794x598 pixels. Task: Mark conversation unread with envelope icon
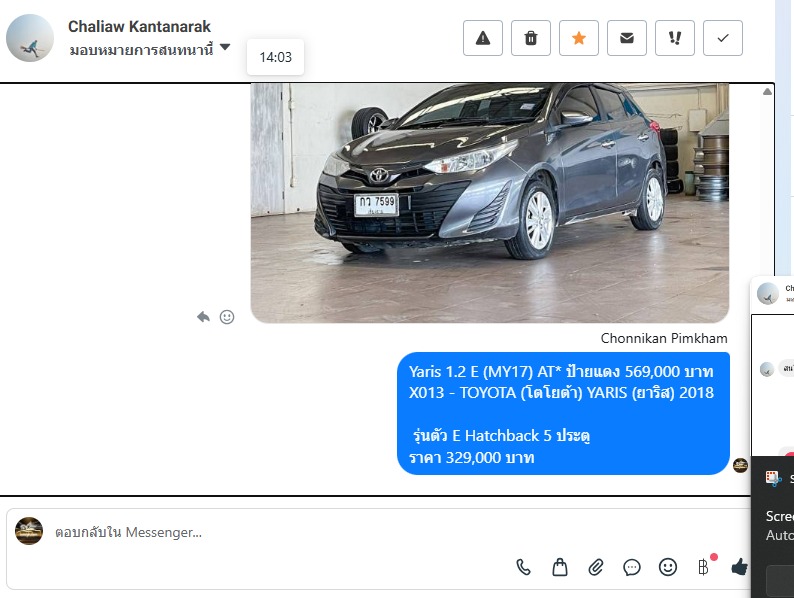(x=627, y=38)
